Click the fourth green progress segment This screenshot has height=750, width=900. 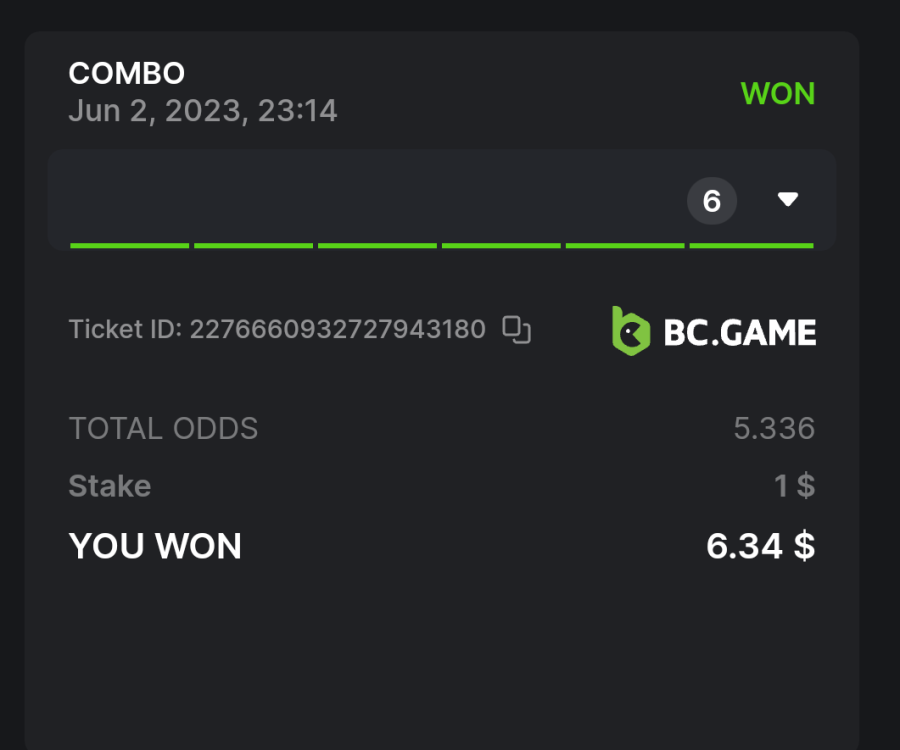pos(501,245)
